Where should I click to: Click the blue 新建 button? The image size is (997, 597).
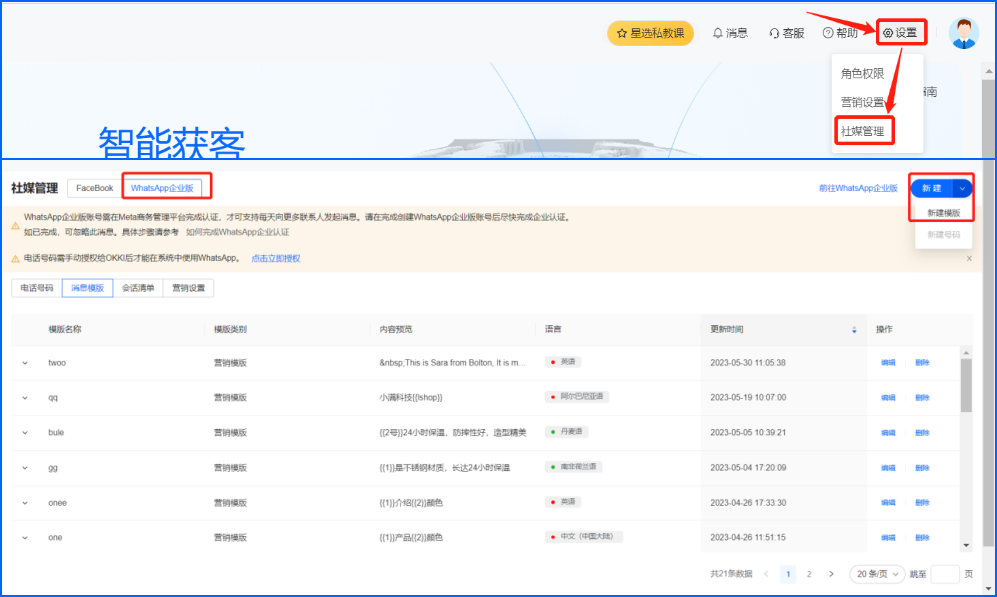click(932, 188)
